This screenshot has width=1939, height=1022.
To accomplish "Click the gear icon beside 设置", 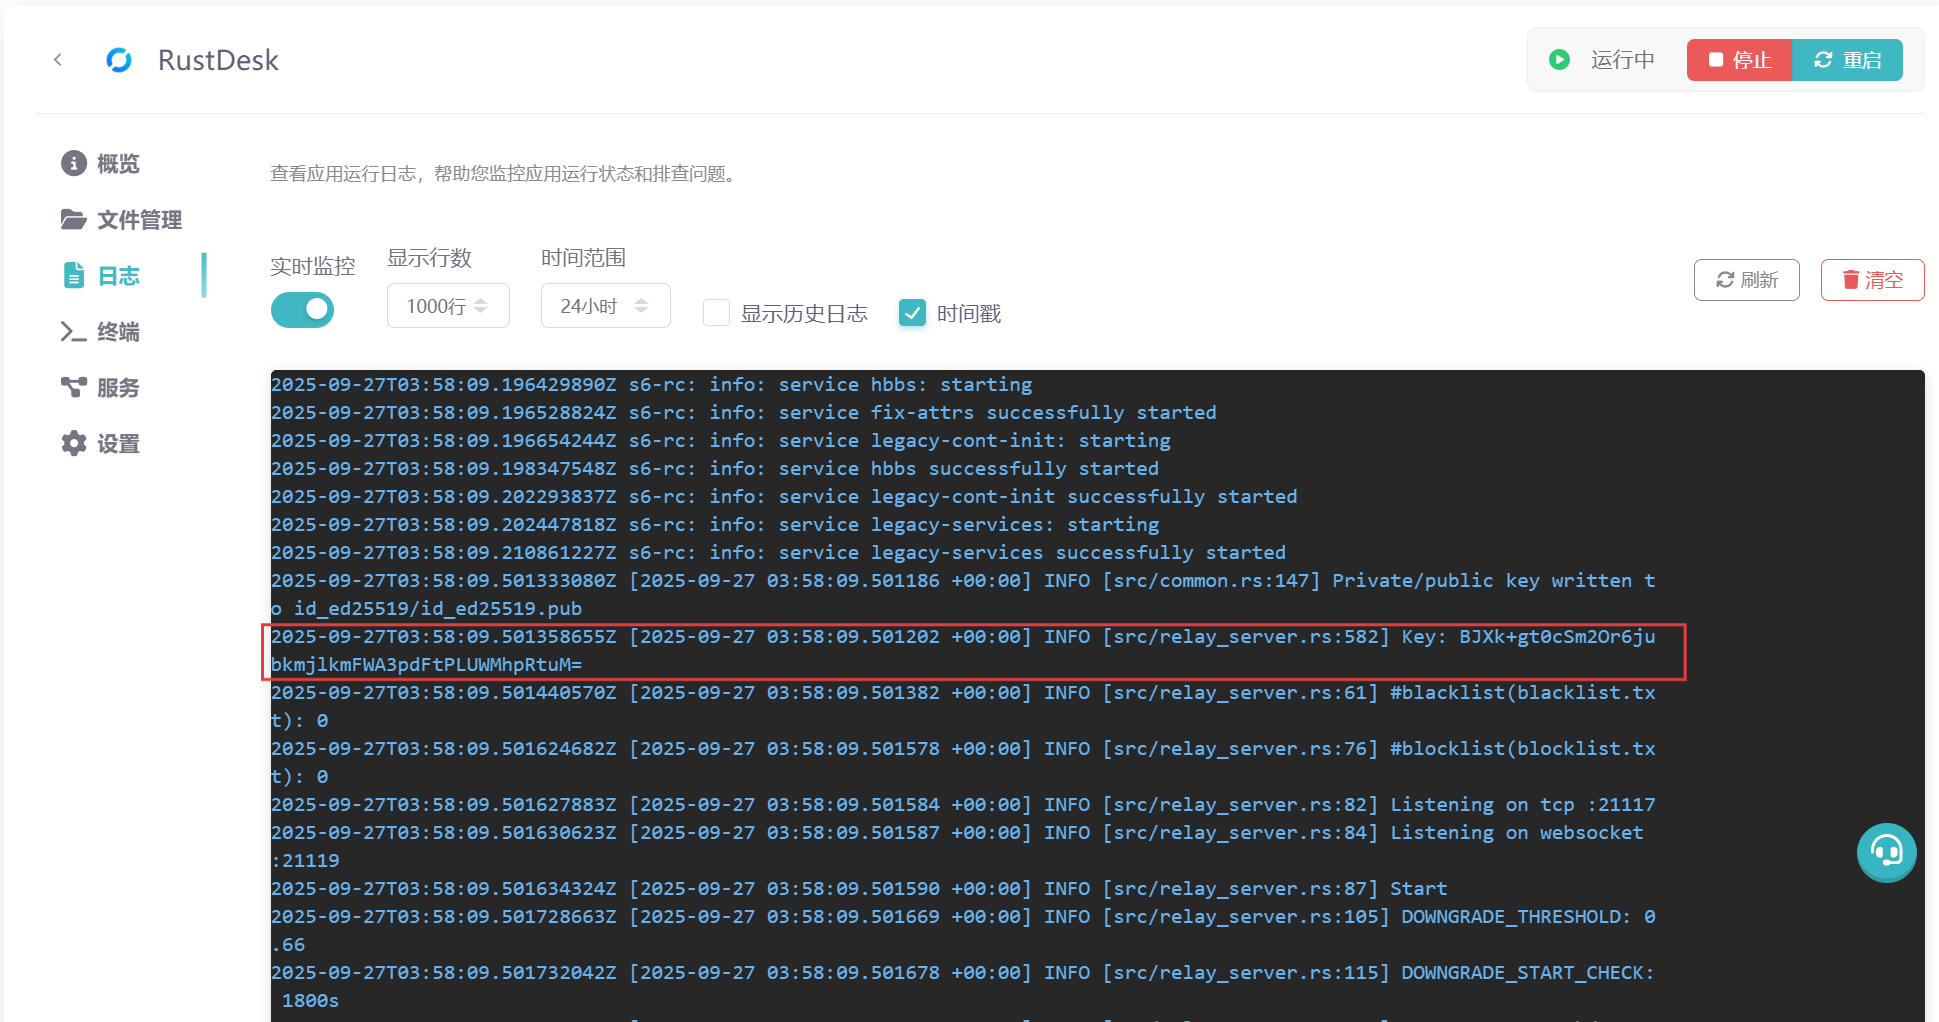I will tap(74, 443).
